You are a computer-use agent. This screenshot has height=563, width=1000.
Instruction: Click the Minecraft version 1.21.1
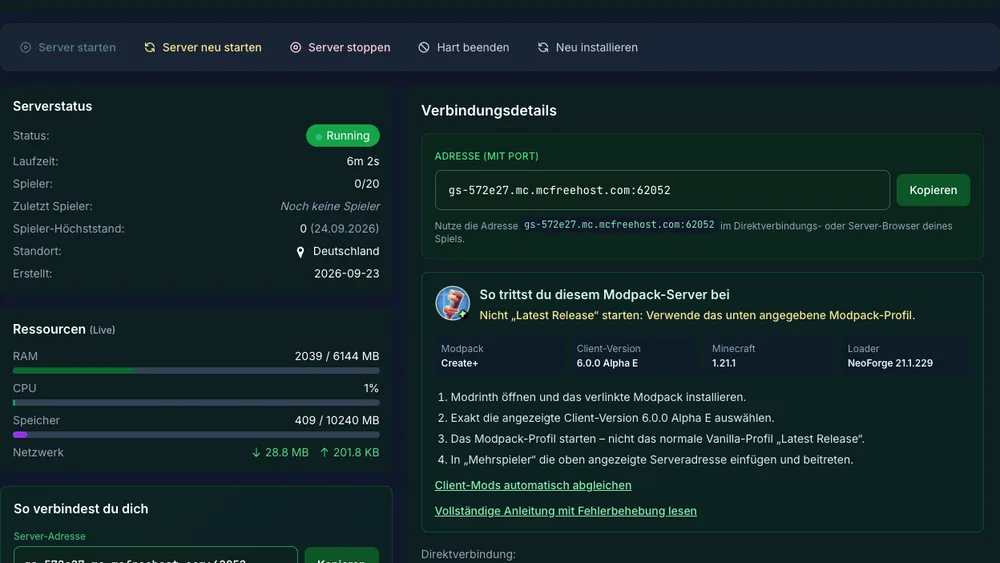(724, 363)
